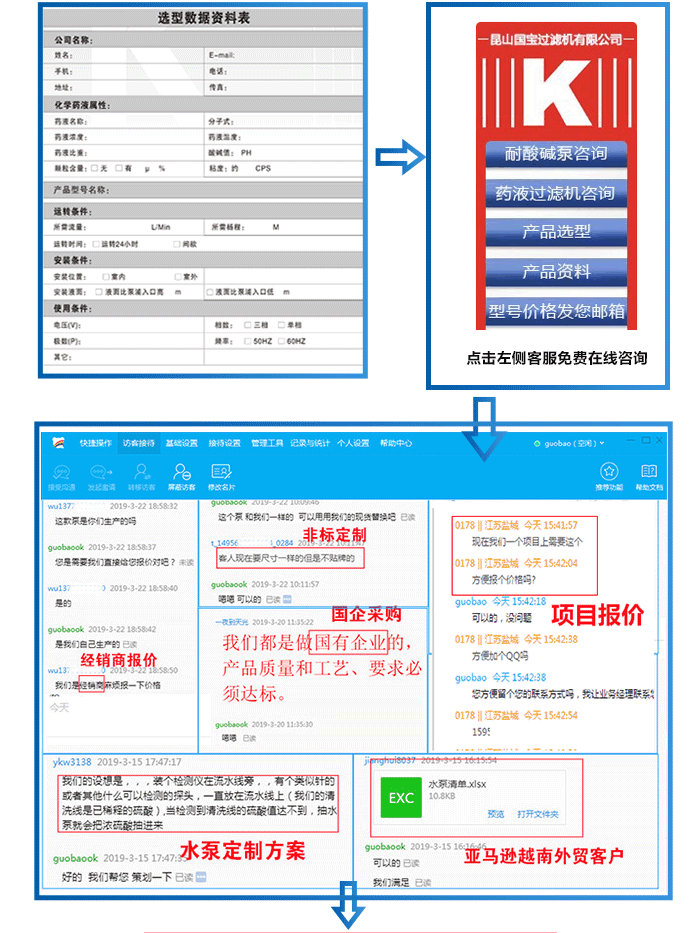Screen dimensions: 700x933
Task: Click the 接受沟通 toolbar icon
Action: pos(60,473)
